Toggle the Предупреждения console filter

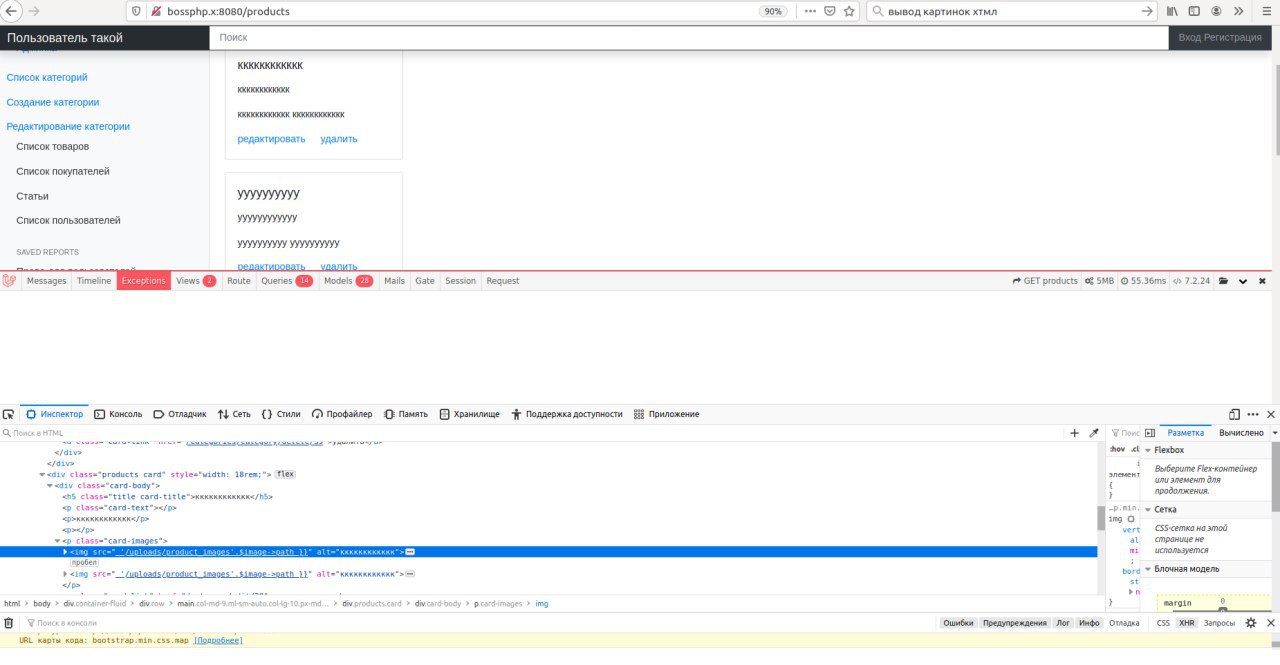(x=1014, y=622)
